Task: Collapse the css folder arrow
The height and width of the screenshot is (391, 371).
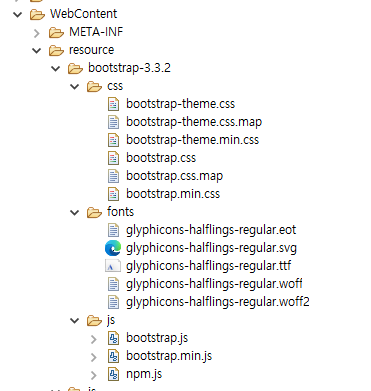Action: (x=74, y=86)
